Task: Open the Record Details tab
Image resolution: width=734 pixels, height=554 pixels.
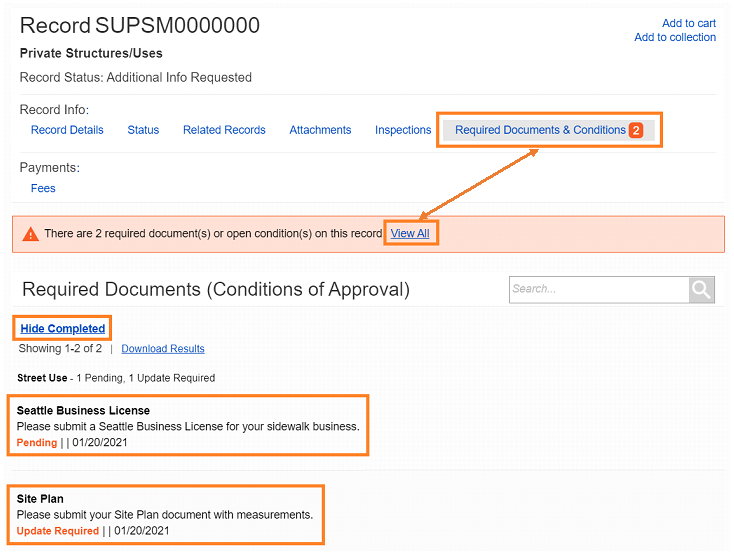Action: click(x=67, y=130)
